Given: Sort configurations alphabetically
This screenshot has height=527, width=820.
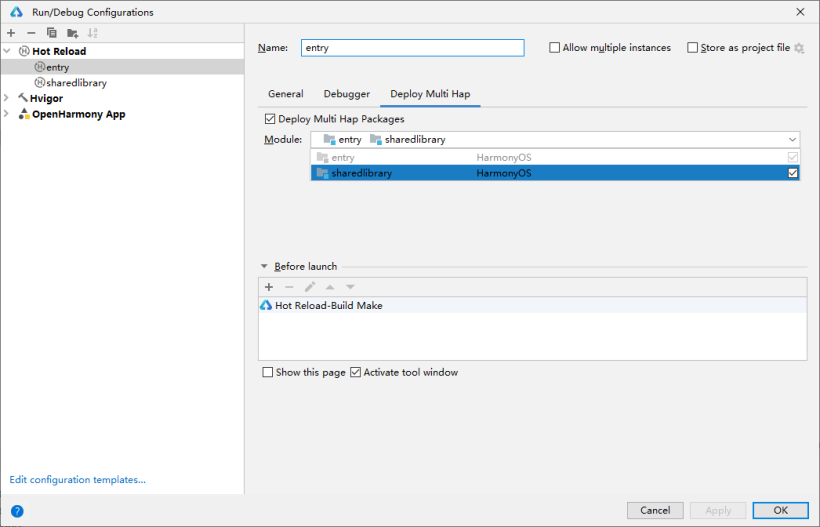Looking at the screenshot, I should 93,33.
